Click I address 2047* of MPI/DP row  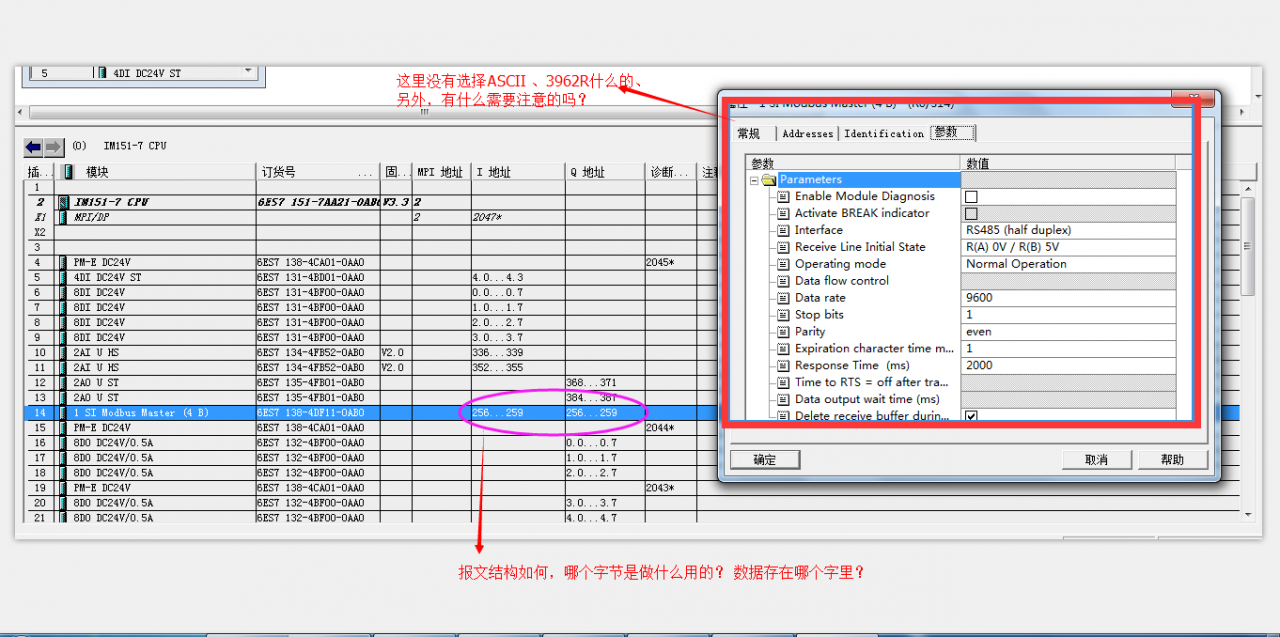point(487,217)
